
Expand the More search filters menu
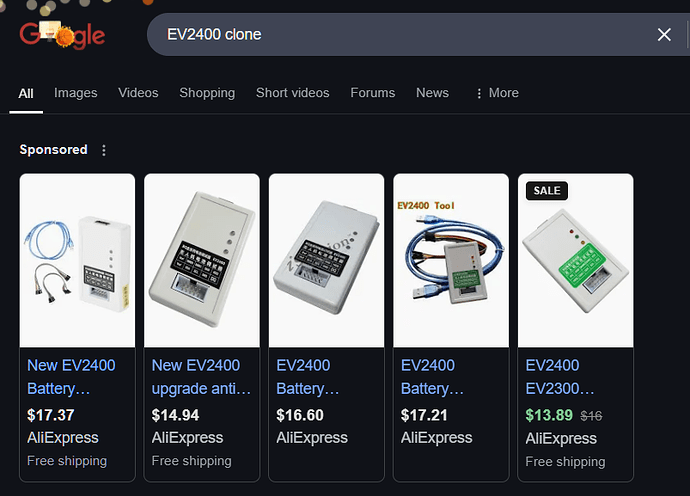(496, 93)
